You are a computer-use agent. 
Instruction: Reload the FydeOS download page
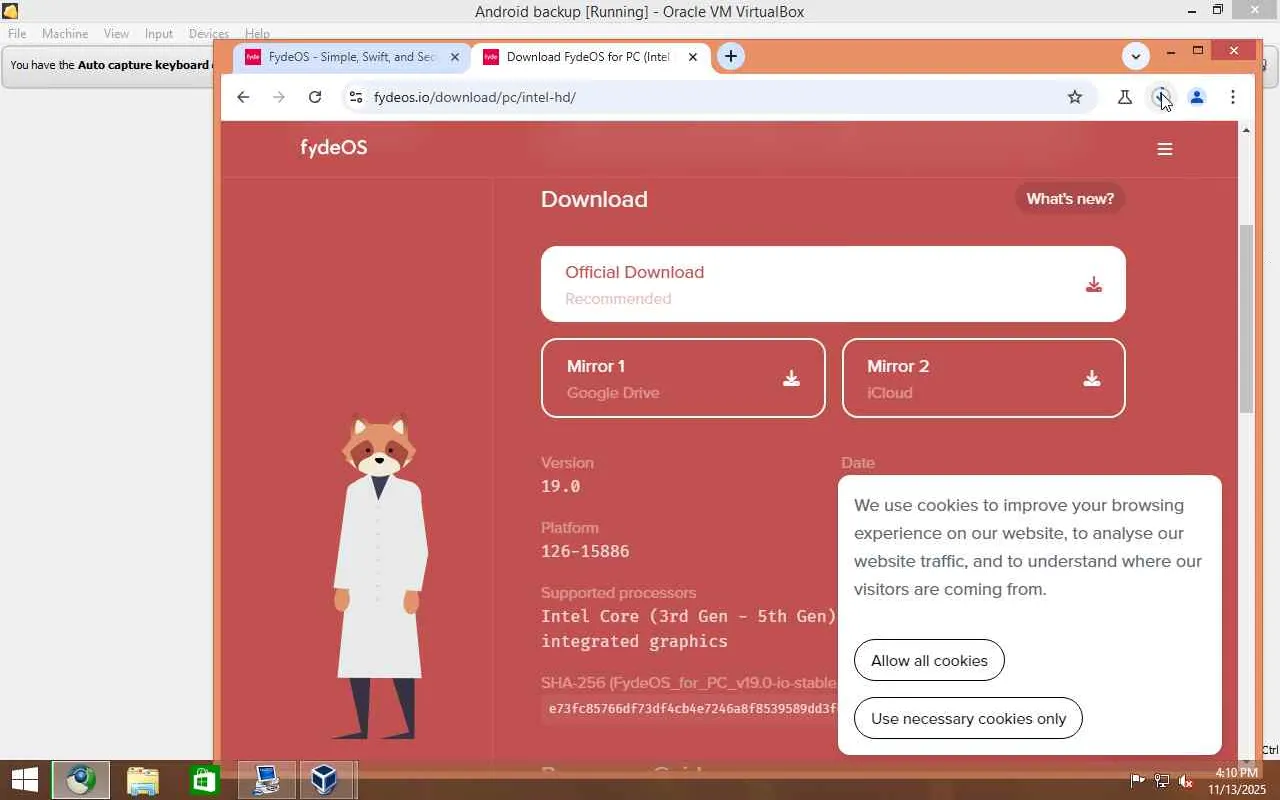[x=315, y=97]
